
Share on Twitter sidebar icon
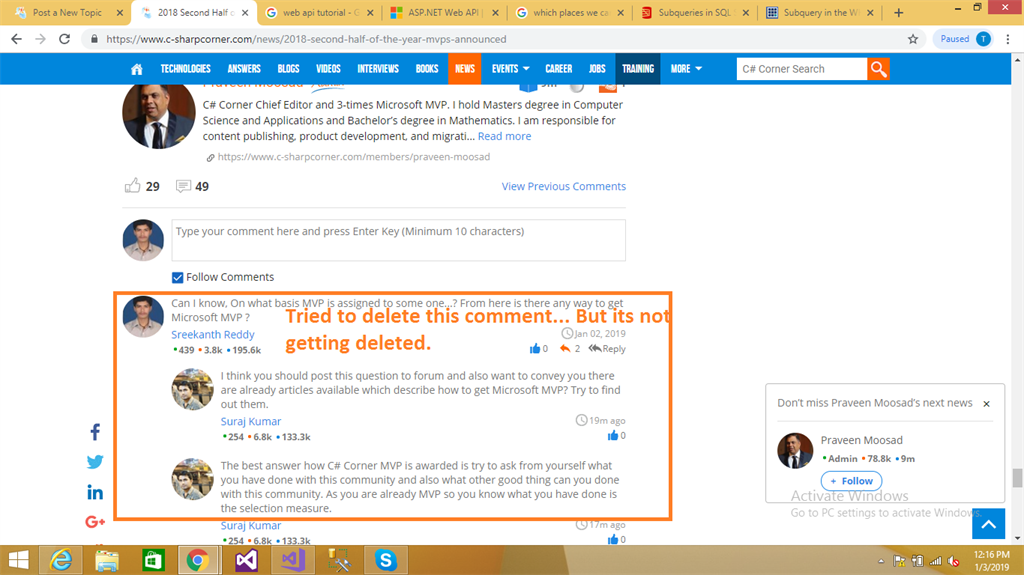click(95, 462)
